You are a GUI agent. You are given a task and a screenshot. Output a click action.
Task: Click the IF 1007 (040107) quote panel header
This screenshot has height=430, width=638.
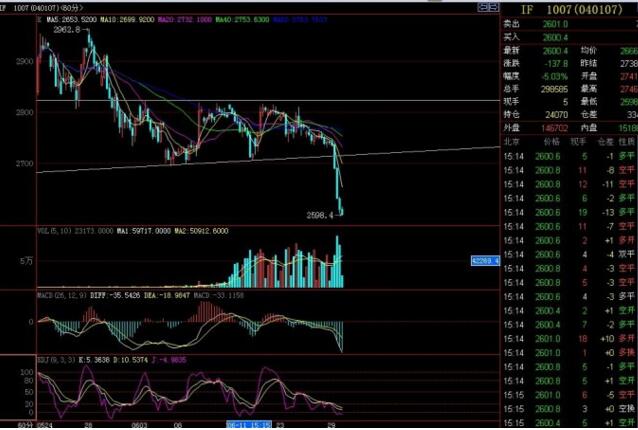point(567,8)
